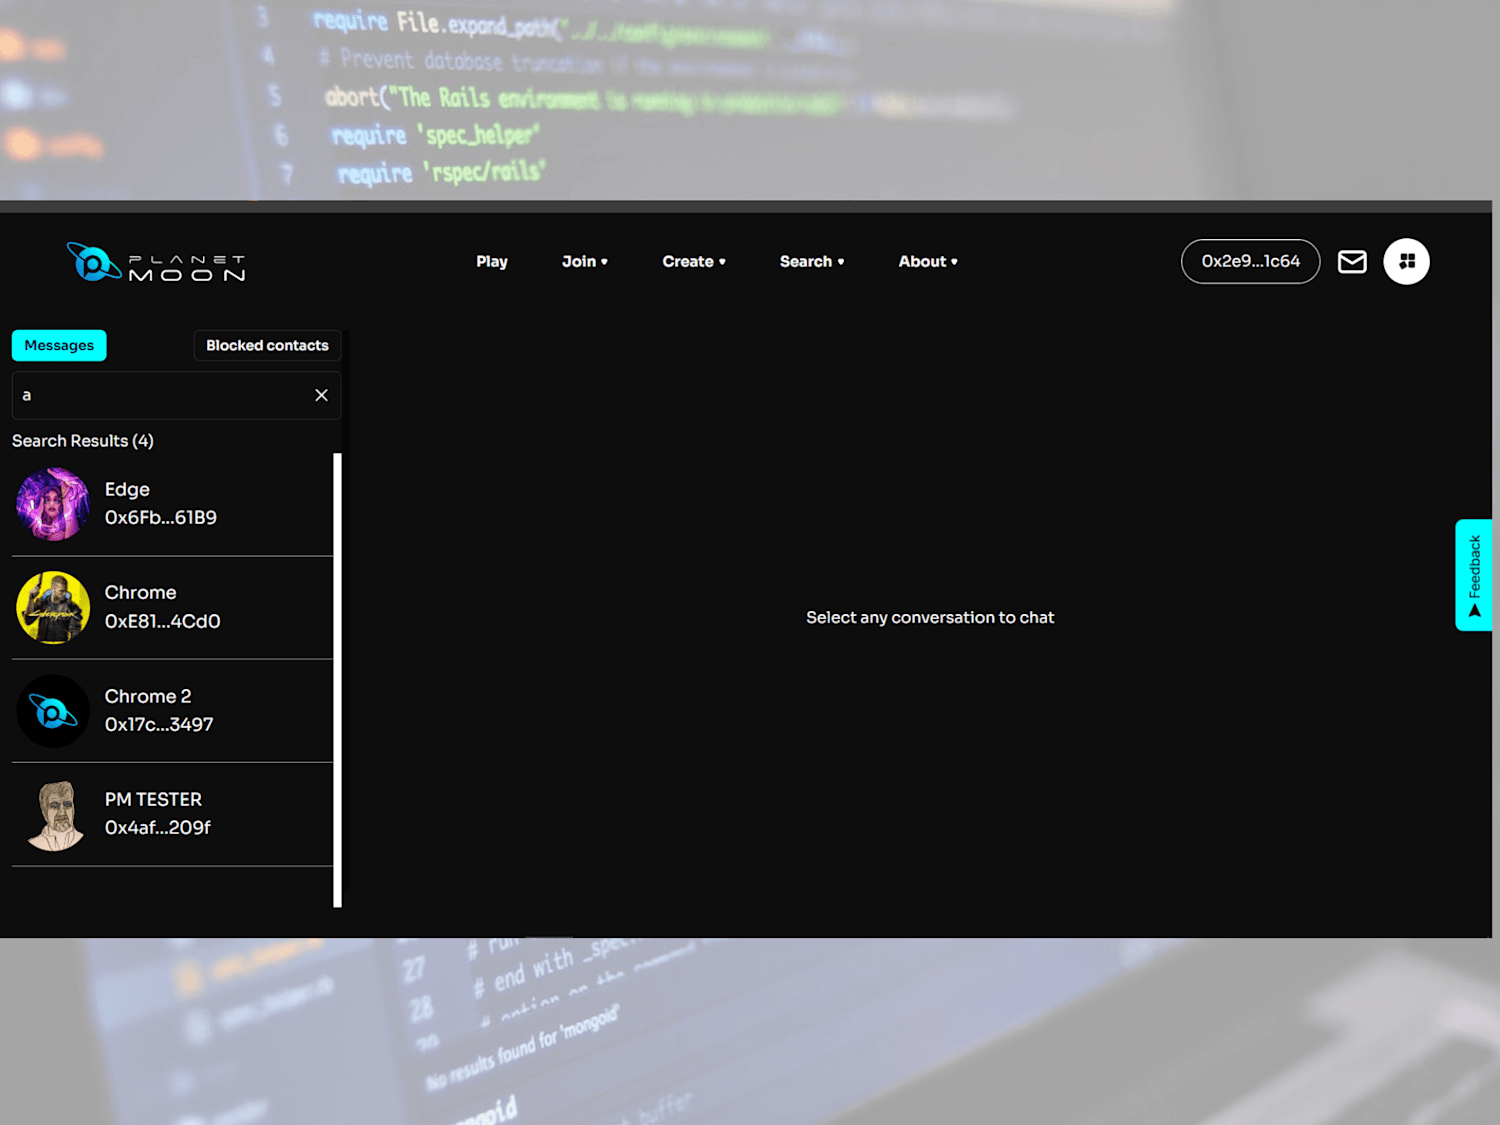Image resolution: width=1500 pixels, height=1125 pixels.
Task: Open the Play page
Action: (492, 262)
